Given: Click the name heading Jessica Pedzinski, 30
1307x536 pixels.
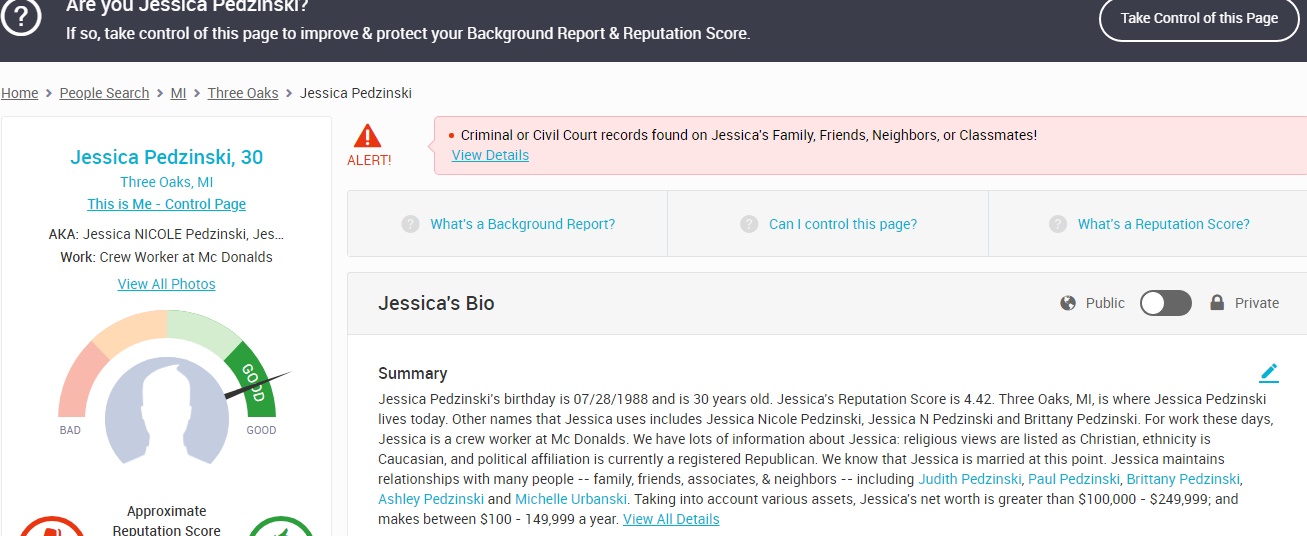Looking at the screenshot, I should coord(167,157).
